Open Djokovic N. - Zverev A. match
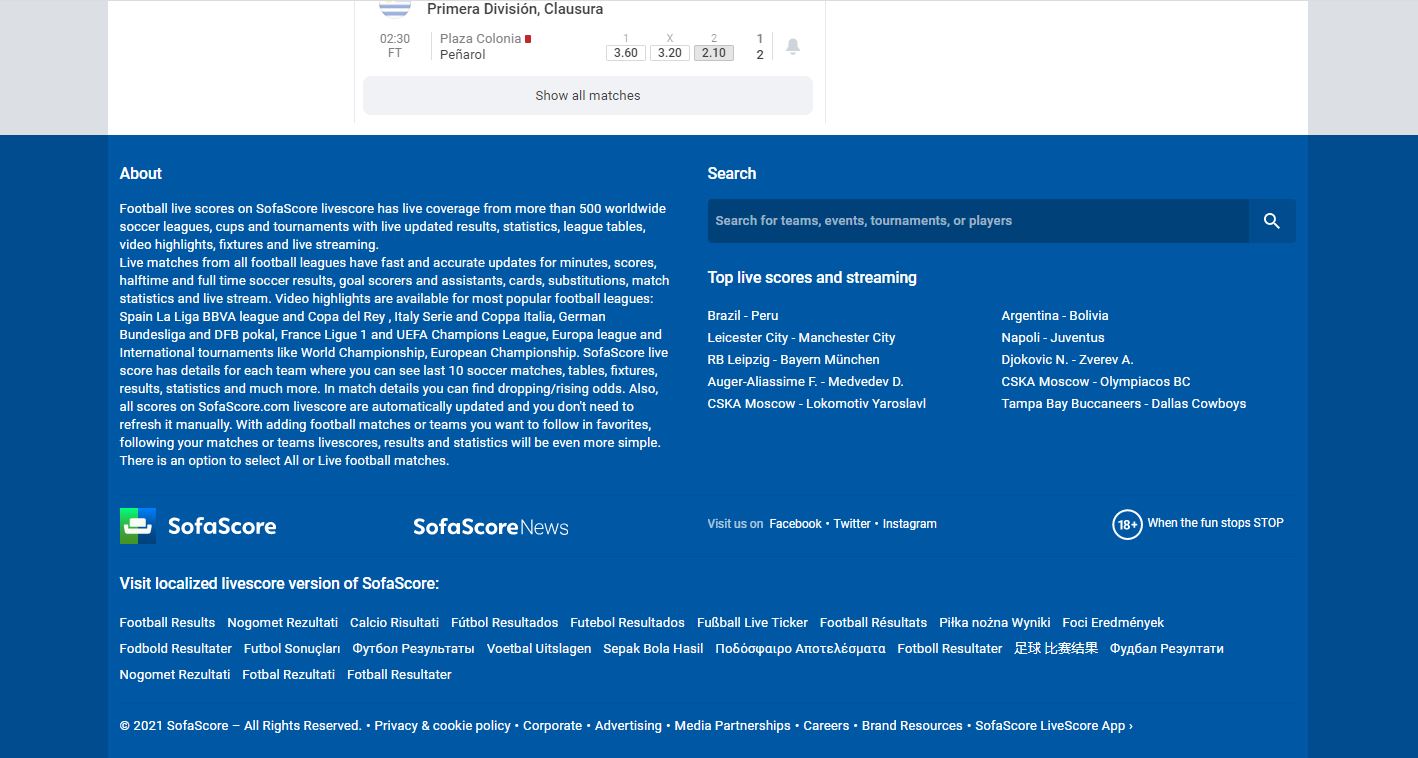The width and height of the screenshot is (1418, 758). pyautogui.click(x=1067, y=360)
